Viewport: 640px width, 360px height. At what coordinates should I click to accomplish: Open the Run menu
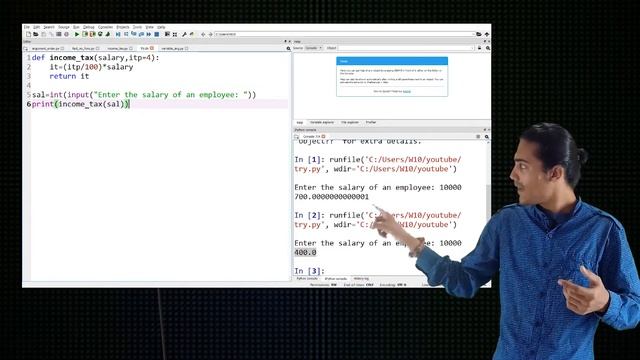click(76, 27)
